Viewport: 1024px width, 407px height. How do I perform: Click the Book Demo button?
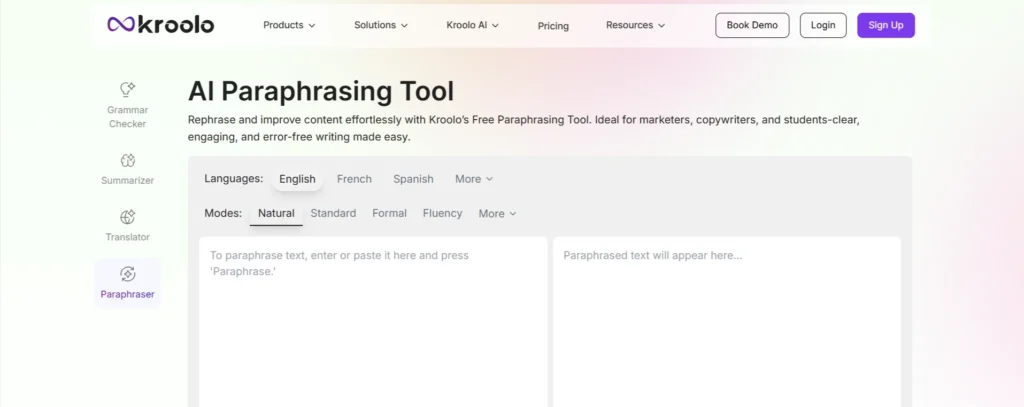coord(752,25)
